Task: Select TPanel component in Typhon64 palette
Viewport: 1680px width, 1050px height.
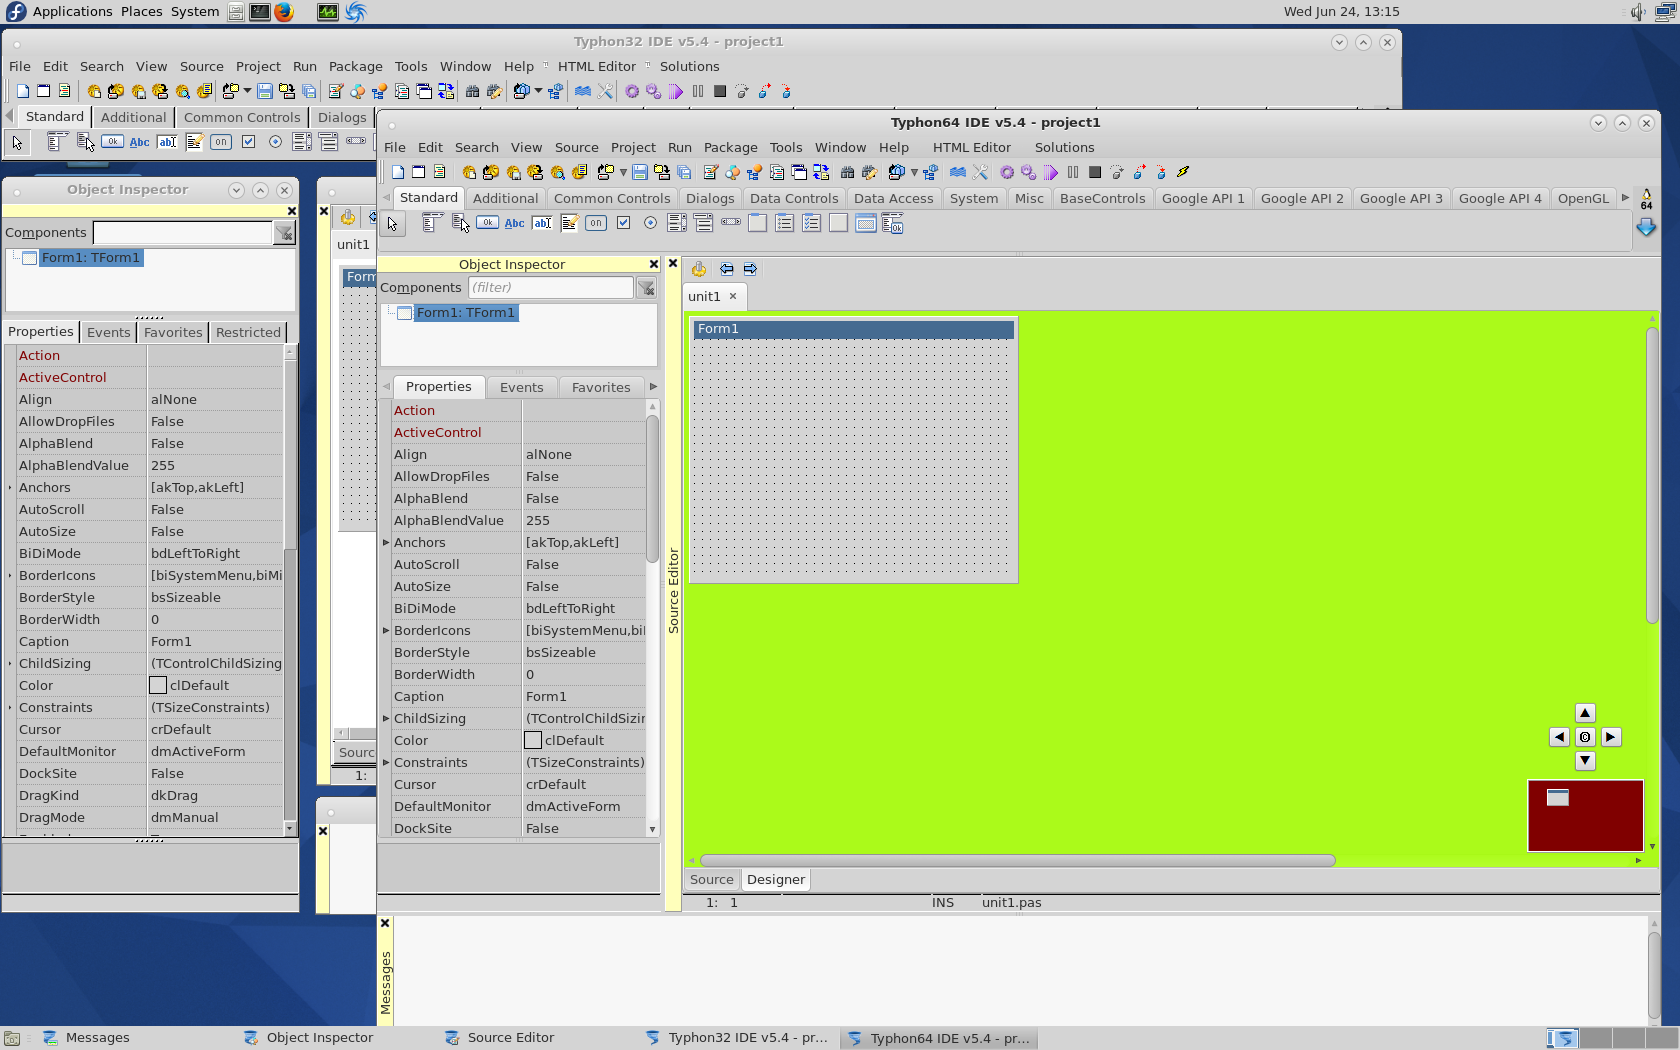Action: point(839,223)
